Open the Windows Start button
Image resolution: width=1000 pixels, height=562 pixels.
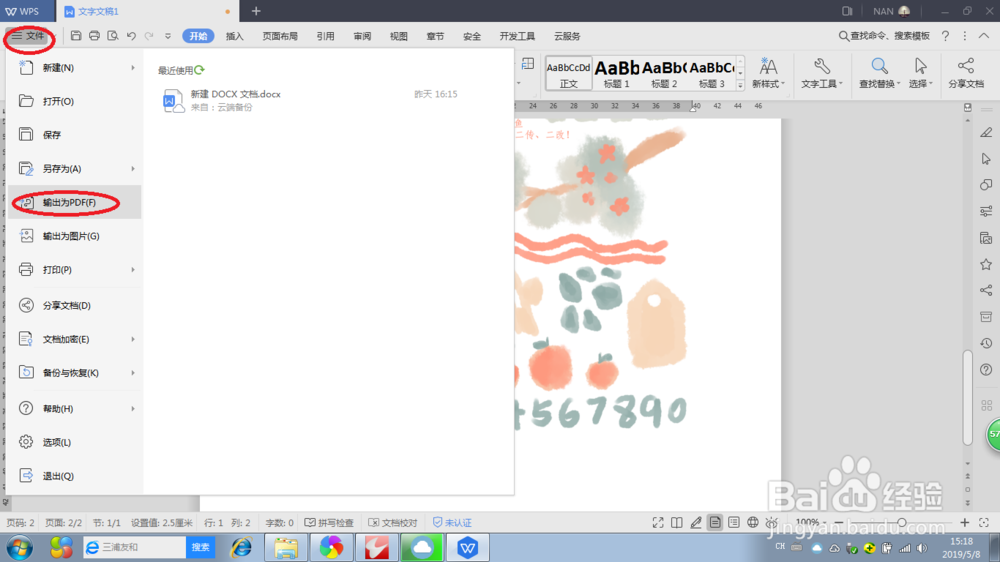click(20, 547)
